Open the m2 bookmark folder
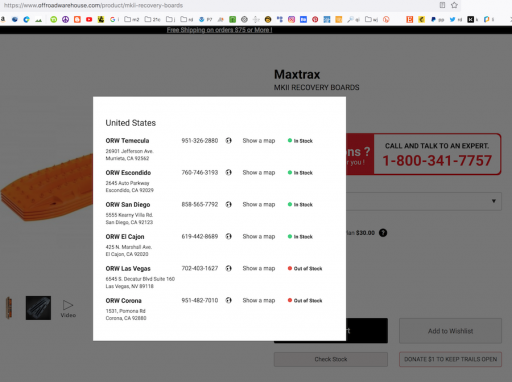The height and width of the screenshot is (382, 512). (x=132, y=20)
